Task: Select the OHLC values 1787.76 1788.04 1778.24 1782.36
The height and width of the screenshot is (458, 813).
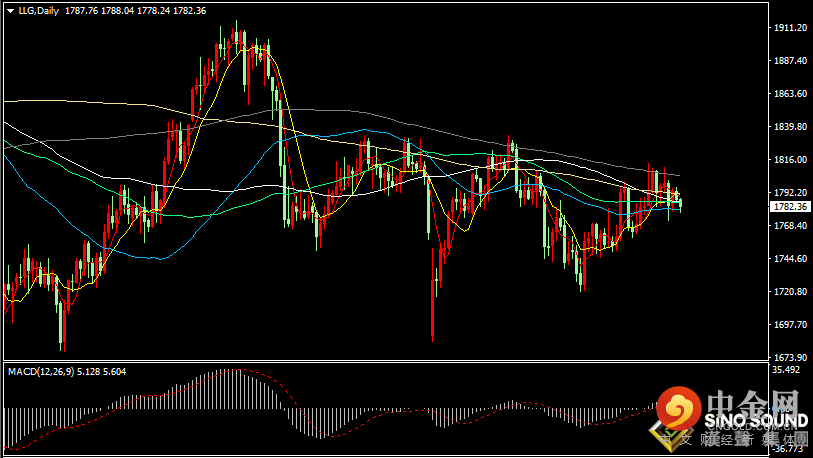Action: click(x=135, y=10)
